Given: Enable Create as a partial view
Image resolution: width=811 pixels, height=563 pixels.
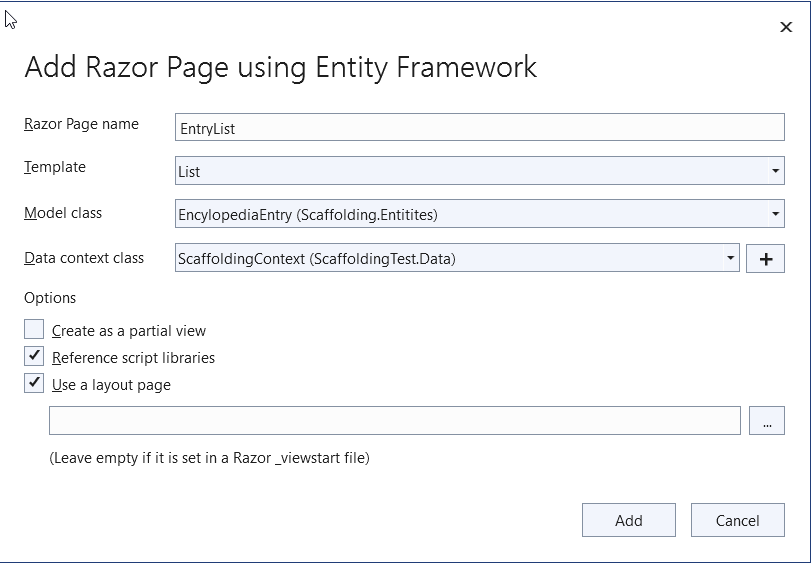Looking at the screenshot, I should click(34, 329).
